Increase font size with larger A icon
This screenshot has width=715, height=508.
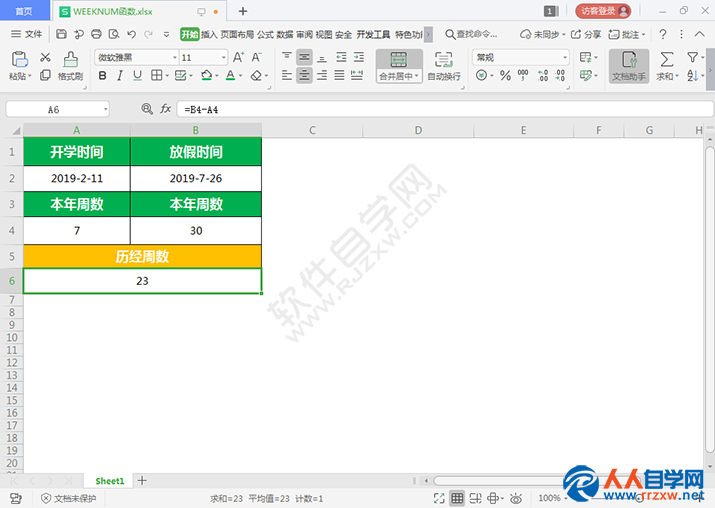point(238,57)
